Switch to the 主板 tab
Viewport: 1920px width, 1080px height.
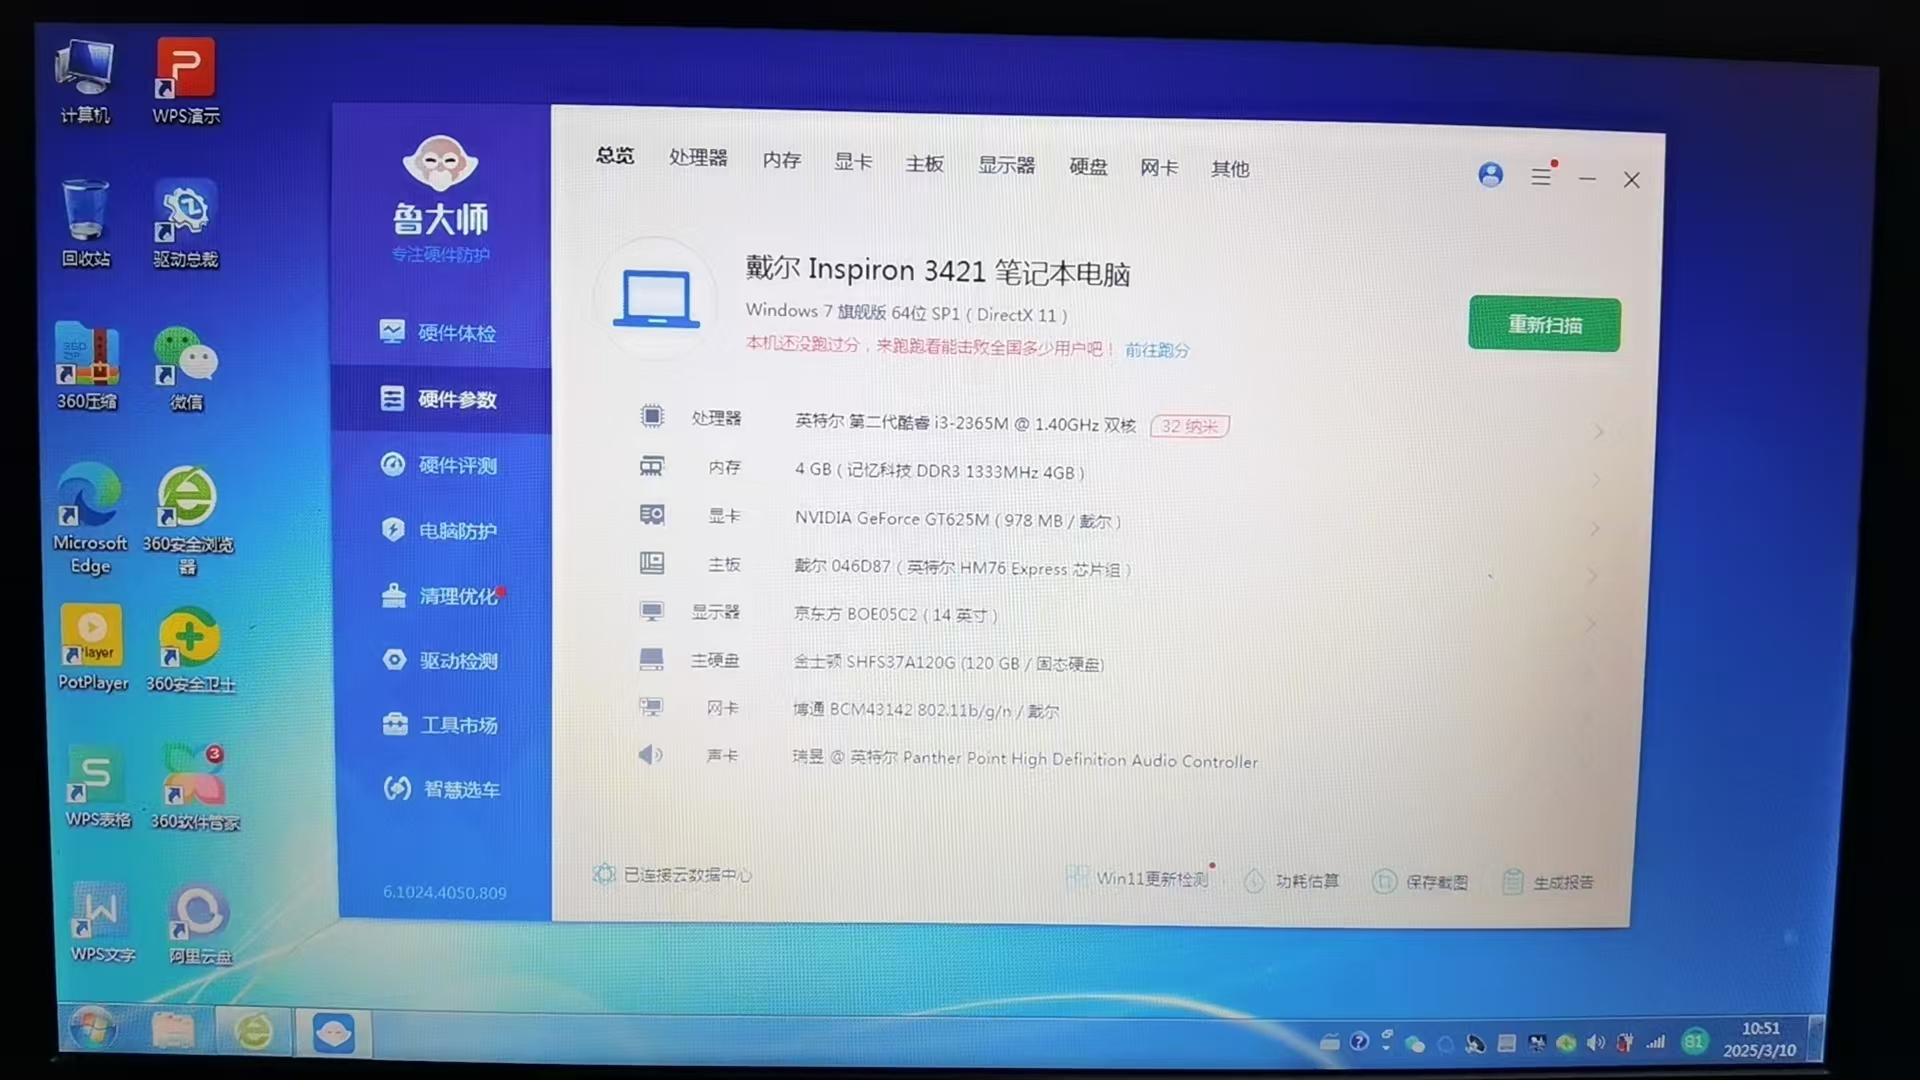click(924, 163)
